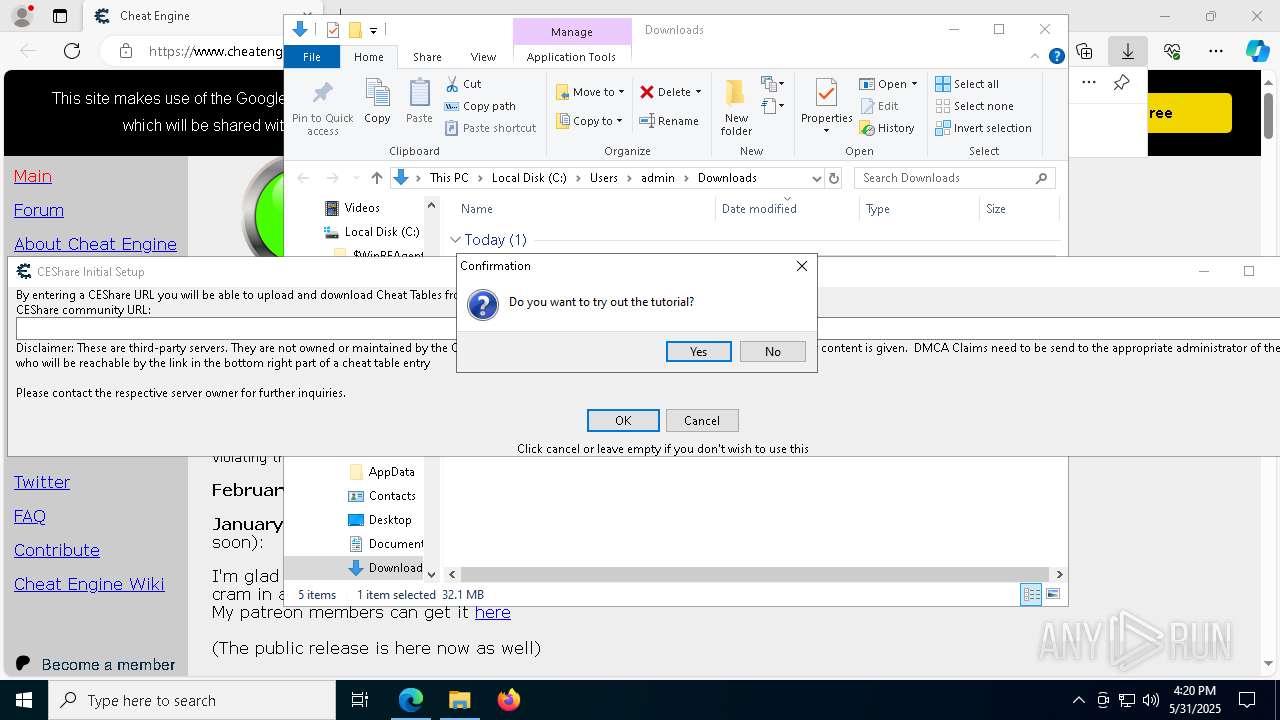The image size is (1280, 720).
Task: Expand the address bar history dropdown
Action: click(816, 178)
